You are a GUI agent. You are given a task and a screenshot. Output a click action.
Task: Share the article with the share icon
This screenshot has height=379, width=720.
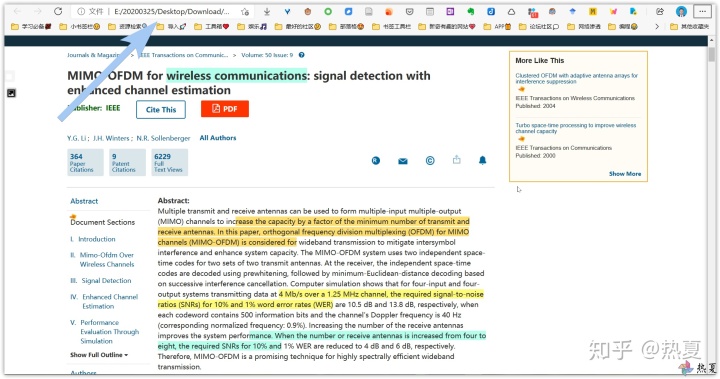click(456, 160)
